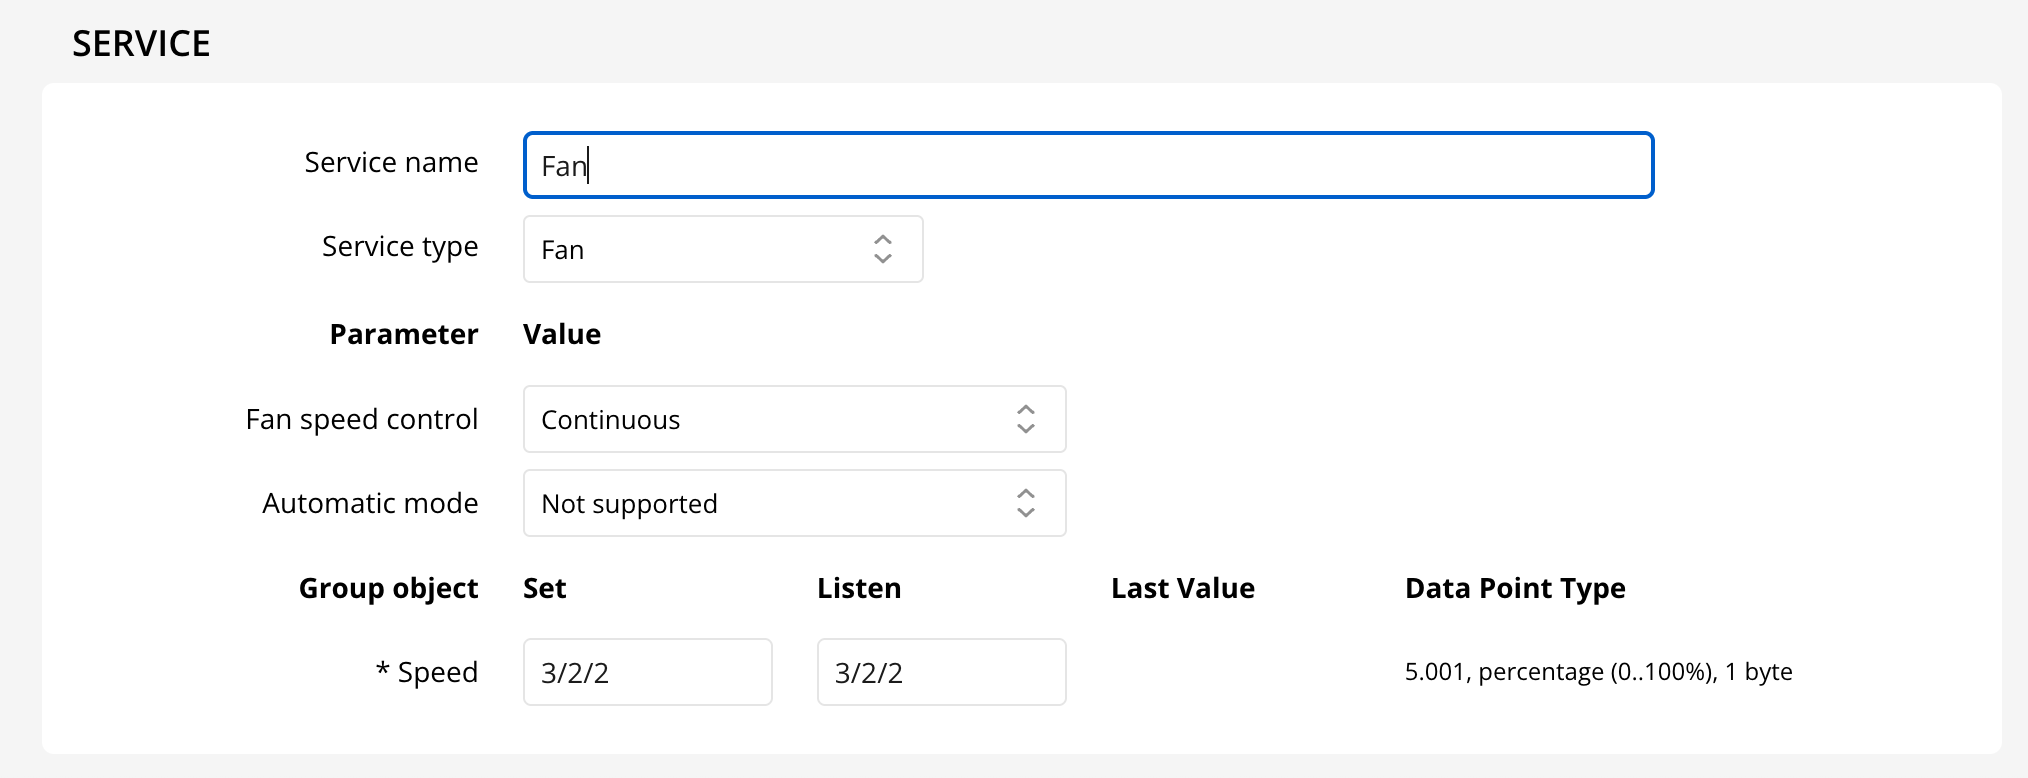2028x778 pixels.
Task: Click the Automatic mode chevron arrows icon
Action: point(1025,503)
